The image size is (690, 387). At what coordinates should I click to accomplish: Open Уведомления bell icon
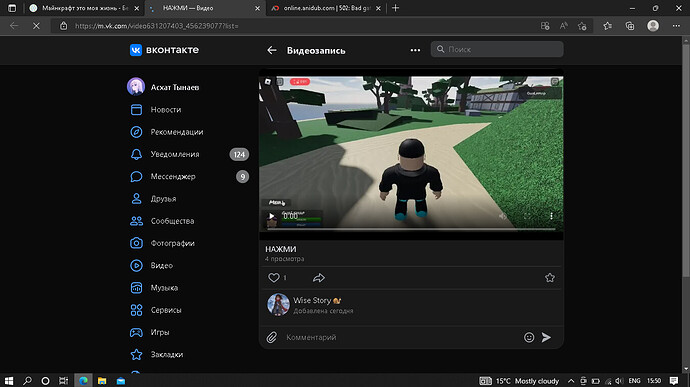point(136,154)
